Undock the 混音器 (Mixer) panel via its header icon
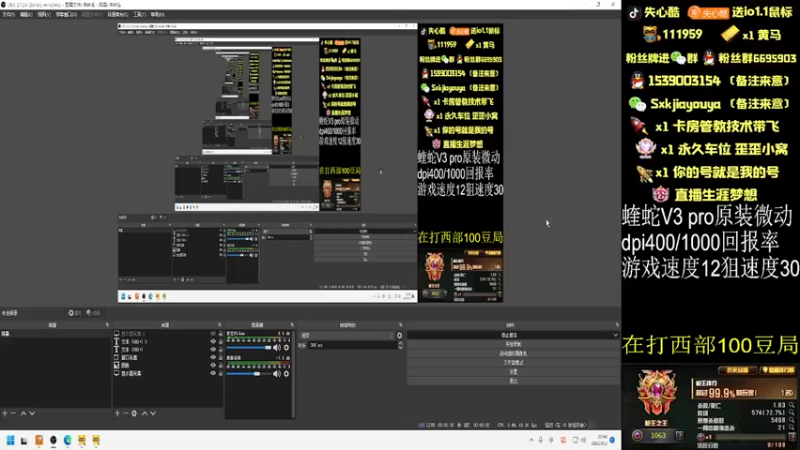 pos(292,325)
